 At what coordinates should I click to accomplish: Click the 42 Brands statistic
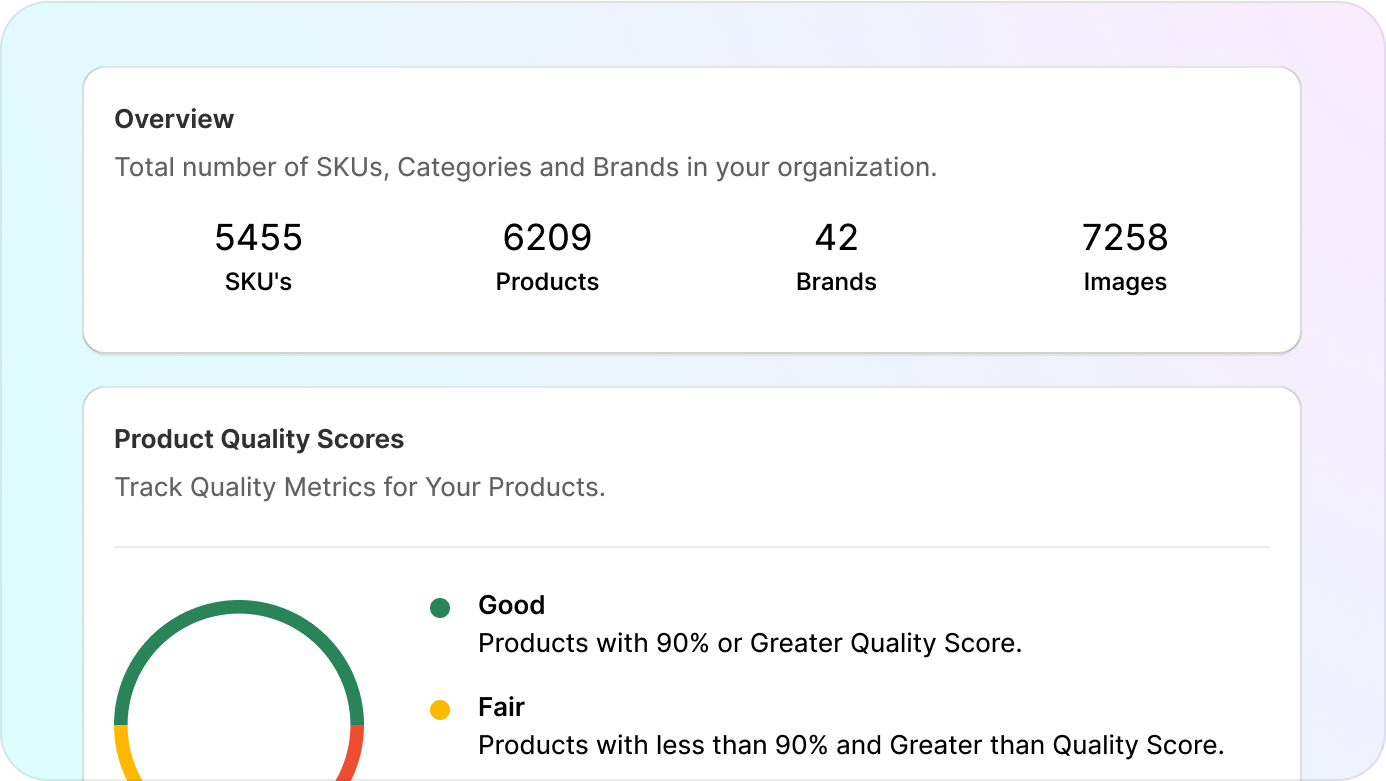[x=836, y=238]
